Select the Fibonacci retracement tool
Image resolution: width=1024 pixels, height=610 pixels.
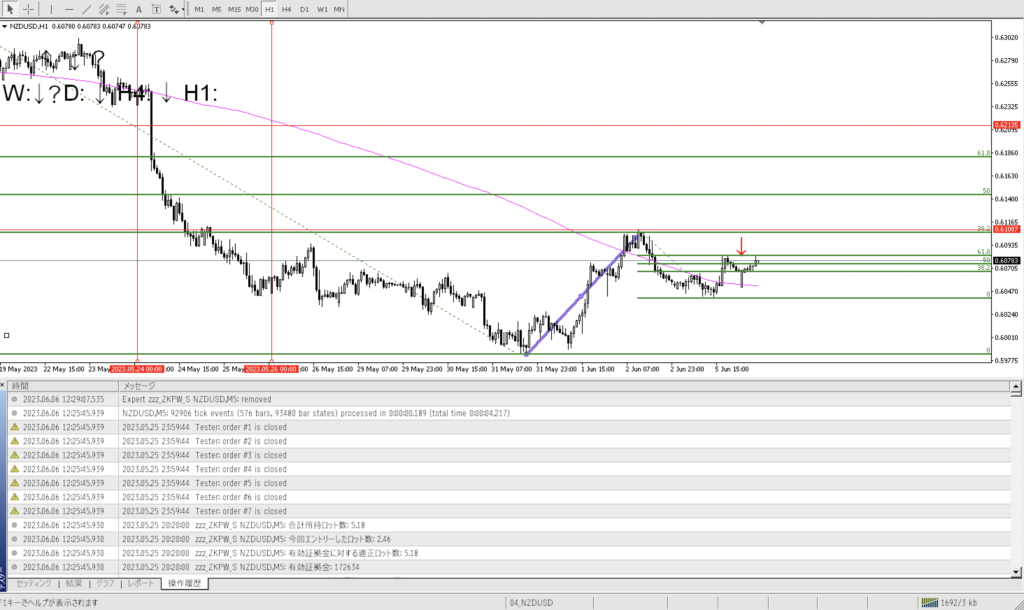tap(120, 9)
